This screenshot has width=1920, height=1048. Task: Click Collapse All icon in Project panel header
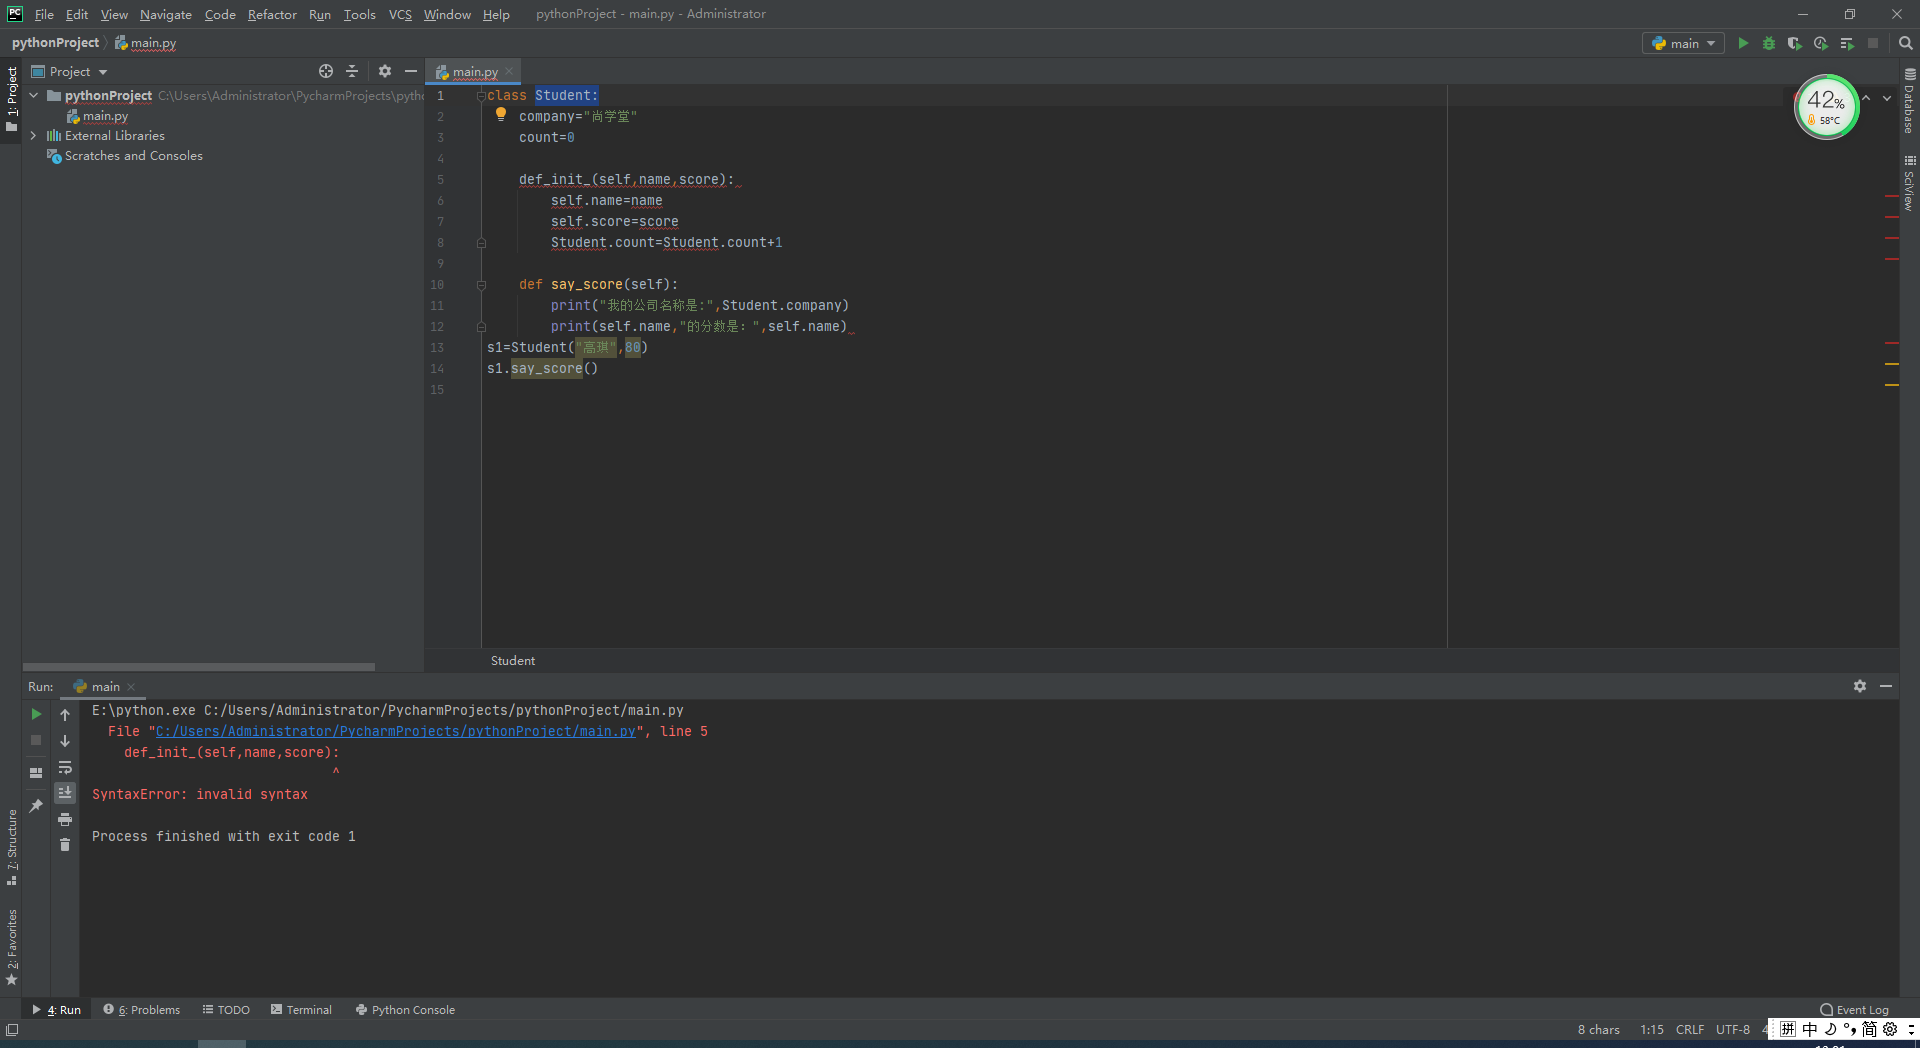[x=352, y=71]
